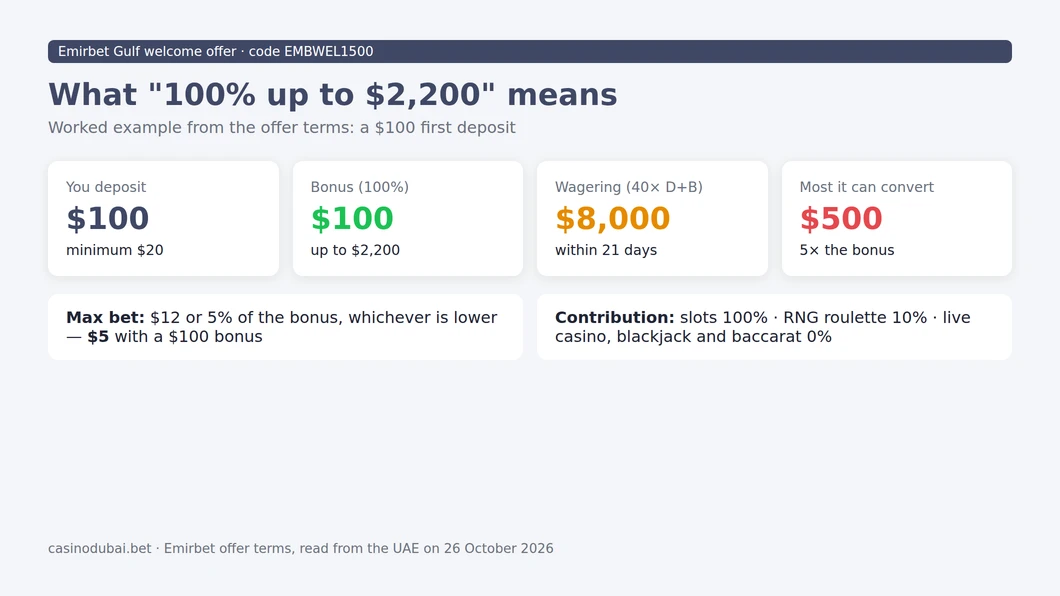Click the green $100 bonus amount
The height and width of the screenshot is (596, 1060).
tap(352, 218)
